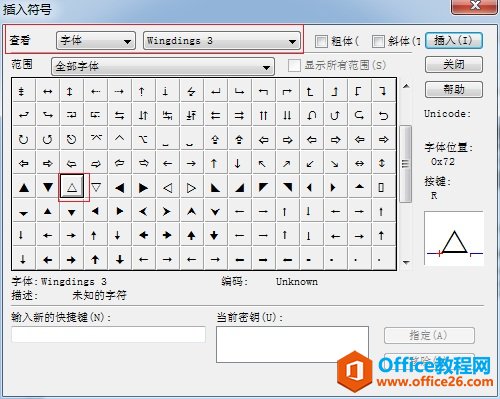Click the Unknown encoding value
Viewport: 500px width, 399px height.
[x=297, y=282]
